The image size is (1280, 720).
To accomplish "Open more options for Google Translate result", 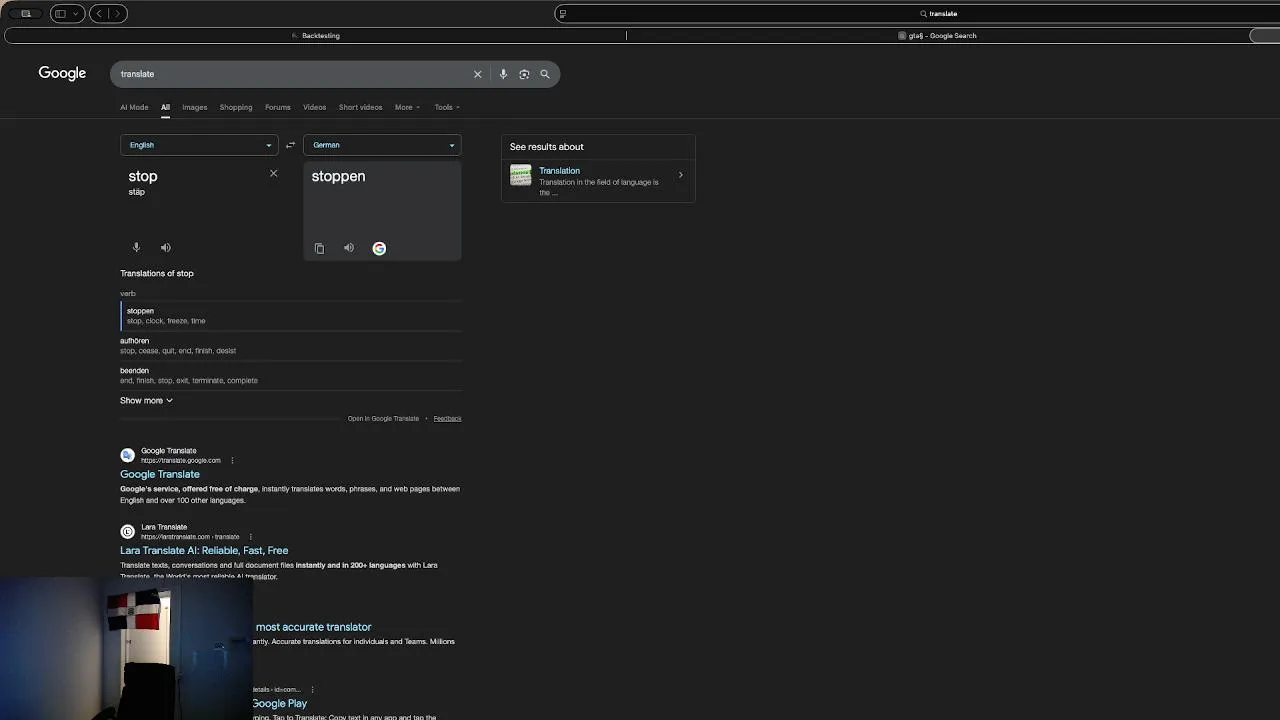I will point(232,461).
